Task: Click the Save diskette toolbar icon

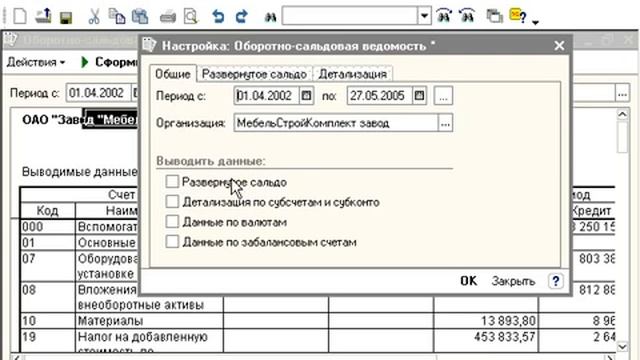Action: pyautogui.click(x=66, y=18)
